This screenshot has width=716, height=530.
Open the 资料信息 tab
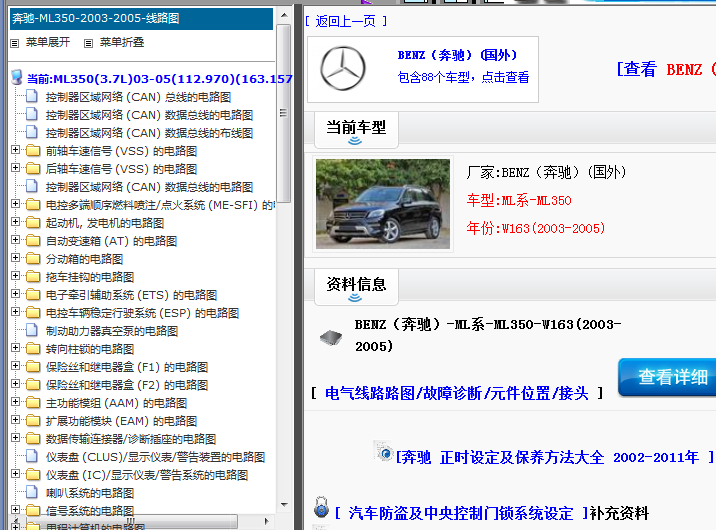coord(356,287)
